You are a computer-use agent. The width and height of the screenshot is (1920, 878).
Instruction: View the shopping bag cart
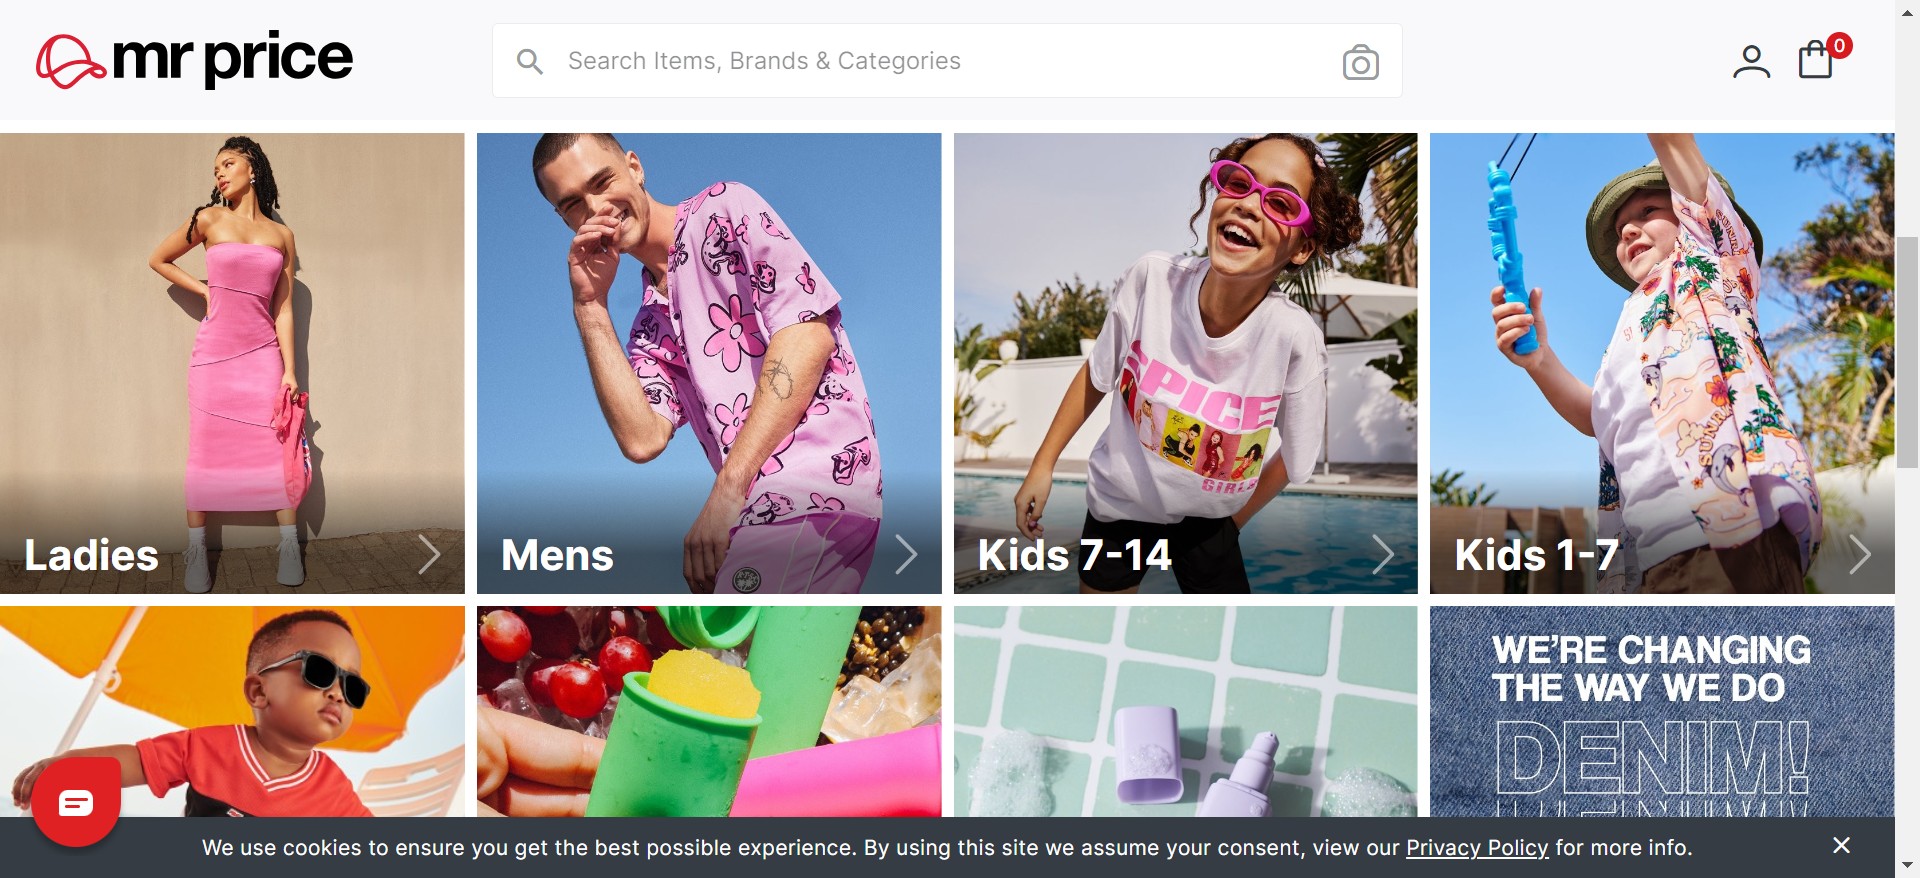coord(1815,60)
